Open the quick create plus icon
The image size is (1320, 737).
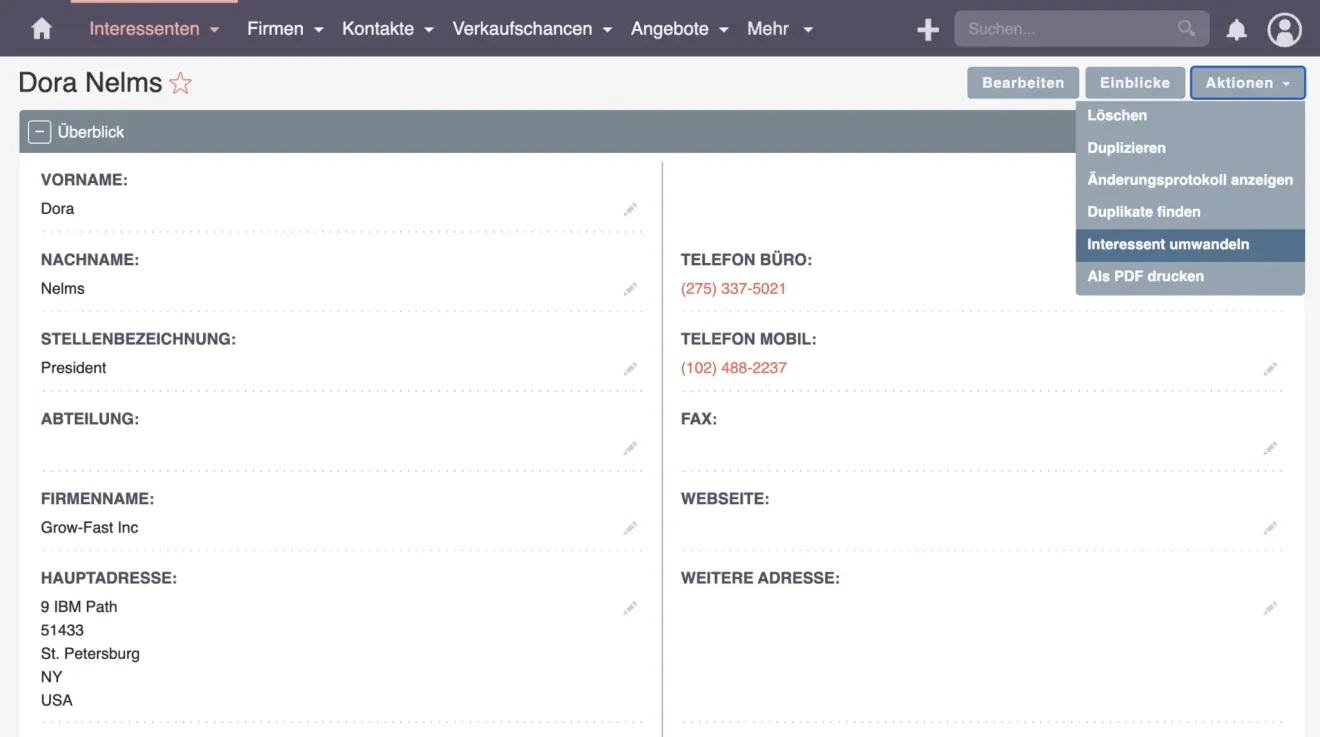[x=927, y=28]
